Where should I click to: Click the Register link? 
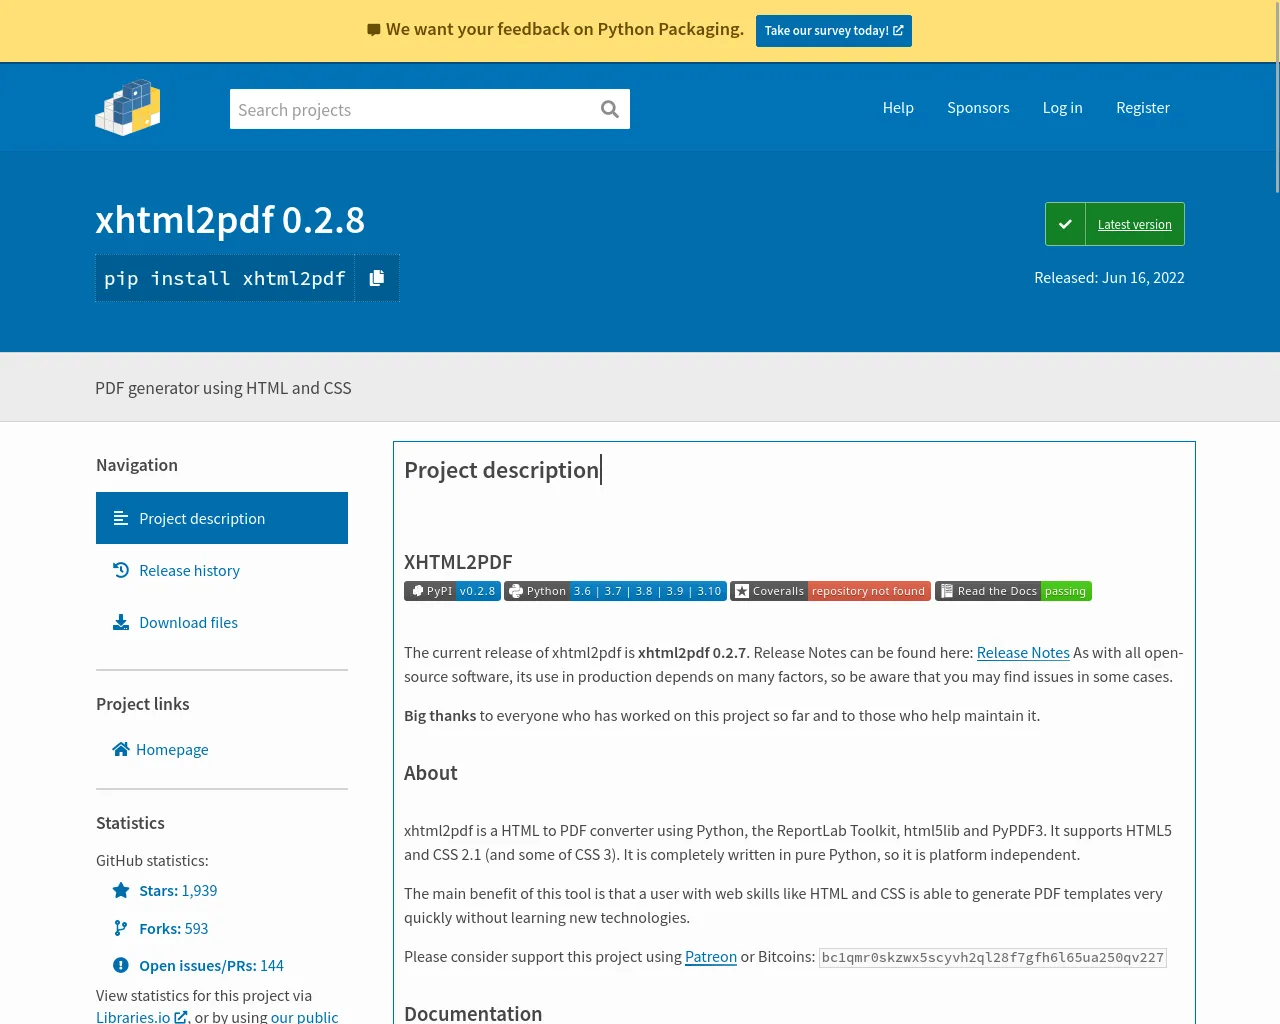1142,108
